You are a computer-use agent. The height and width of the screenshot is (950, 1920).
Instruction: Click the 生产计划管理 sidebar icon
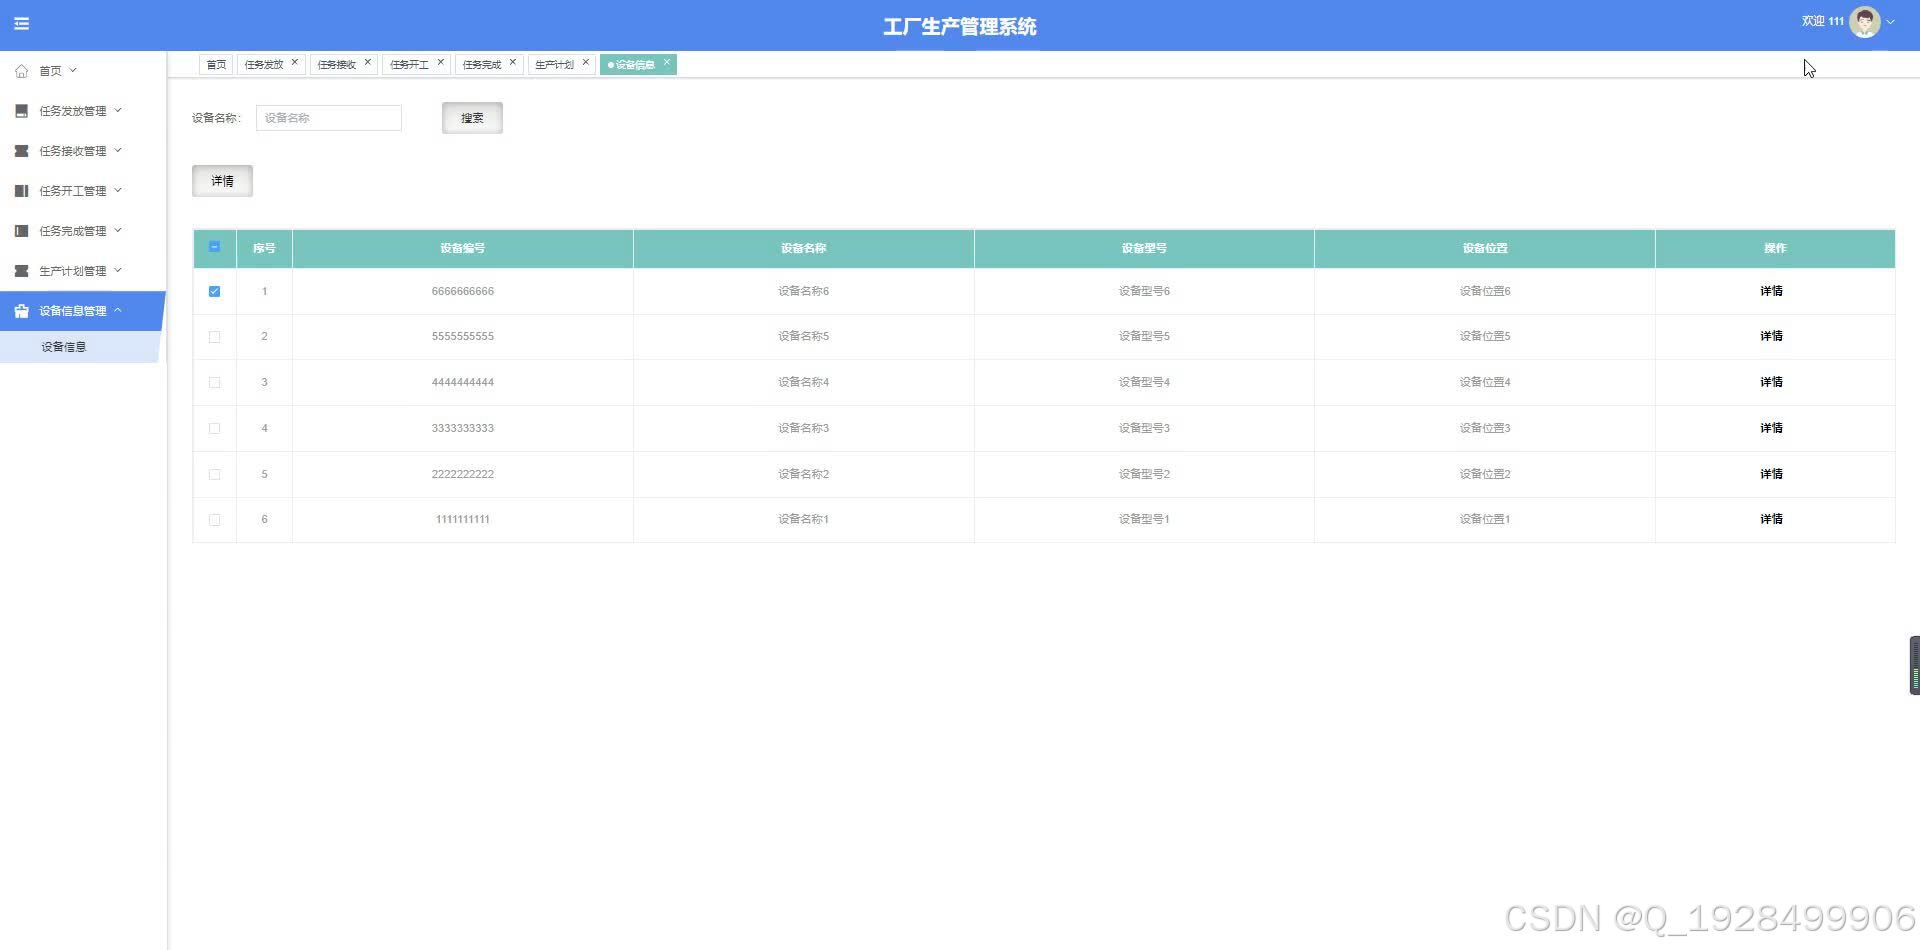[22, 271]
